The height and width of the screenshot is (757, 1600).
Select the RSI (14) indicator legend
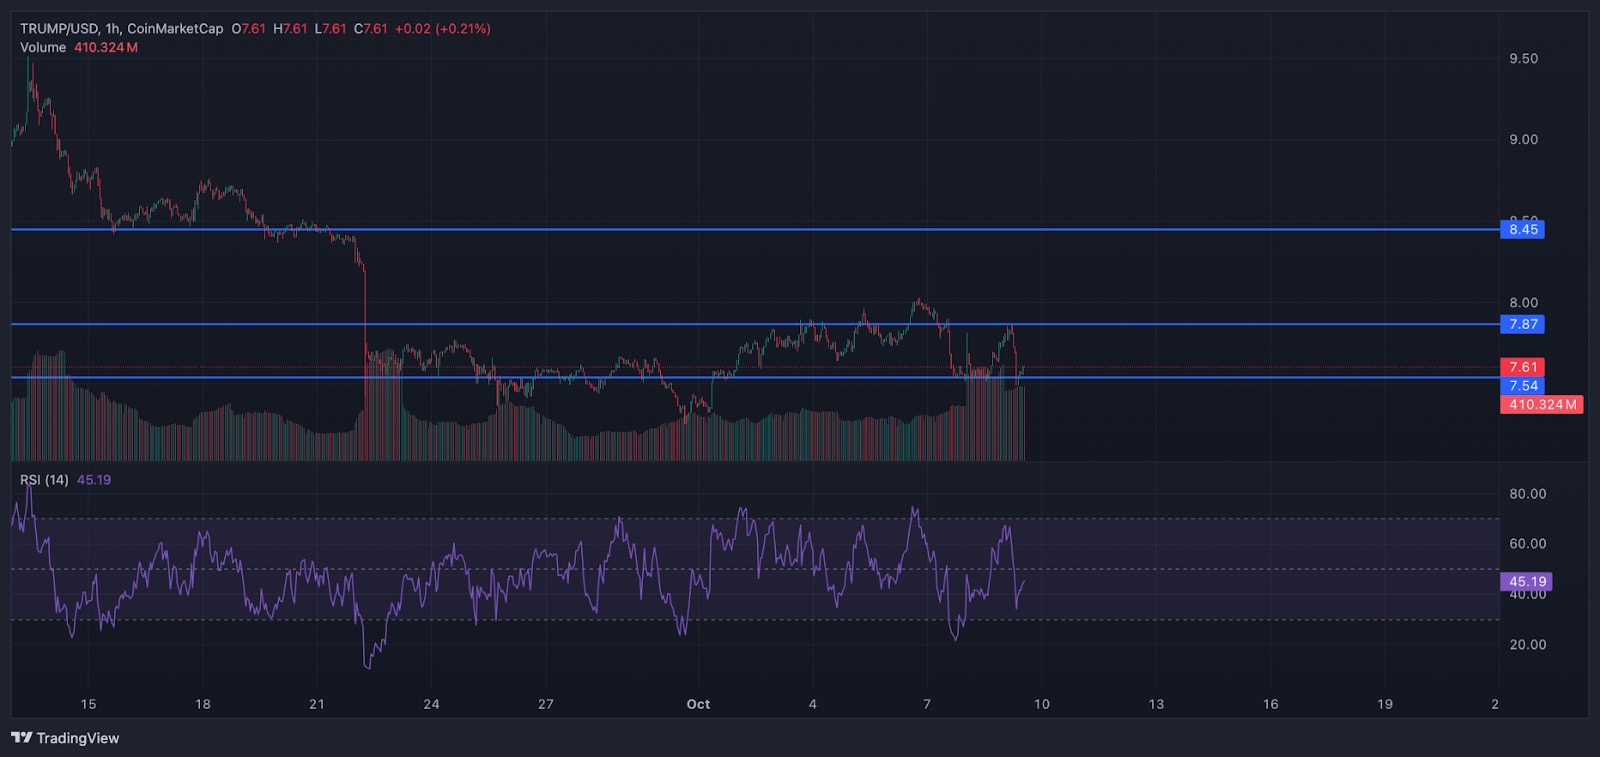[x=44, y=480]
